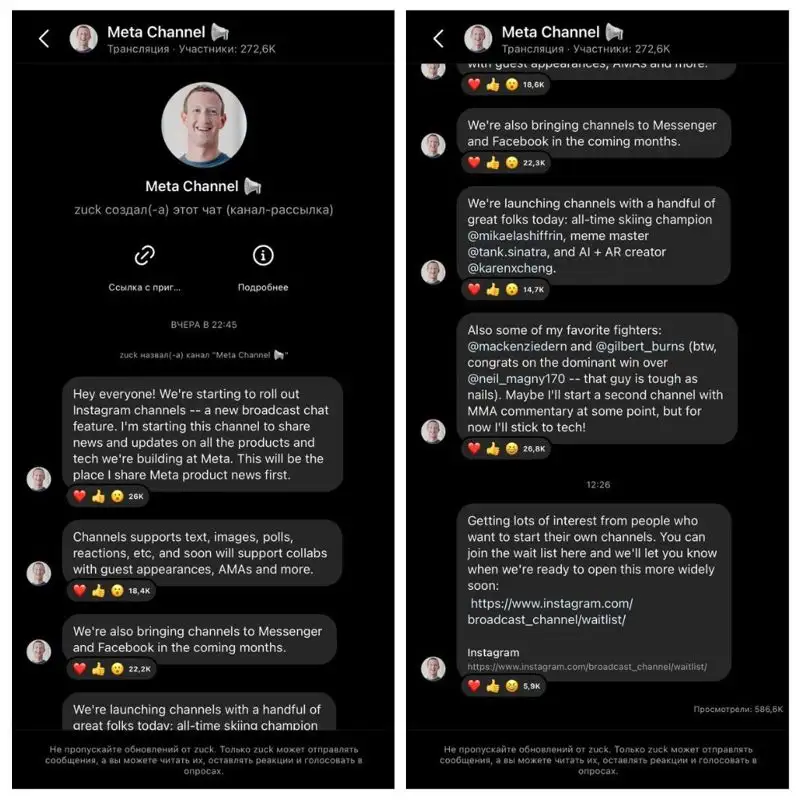This screenshot has width=800, height=800.
Task: Tap the small header avatar in left screen
Action: [84, 39]
